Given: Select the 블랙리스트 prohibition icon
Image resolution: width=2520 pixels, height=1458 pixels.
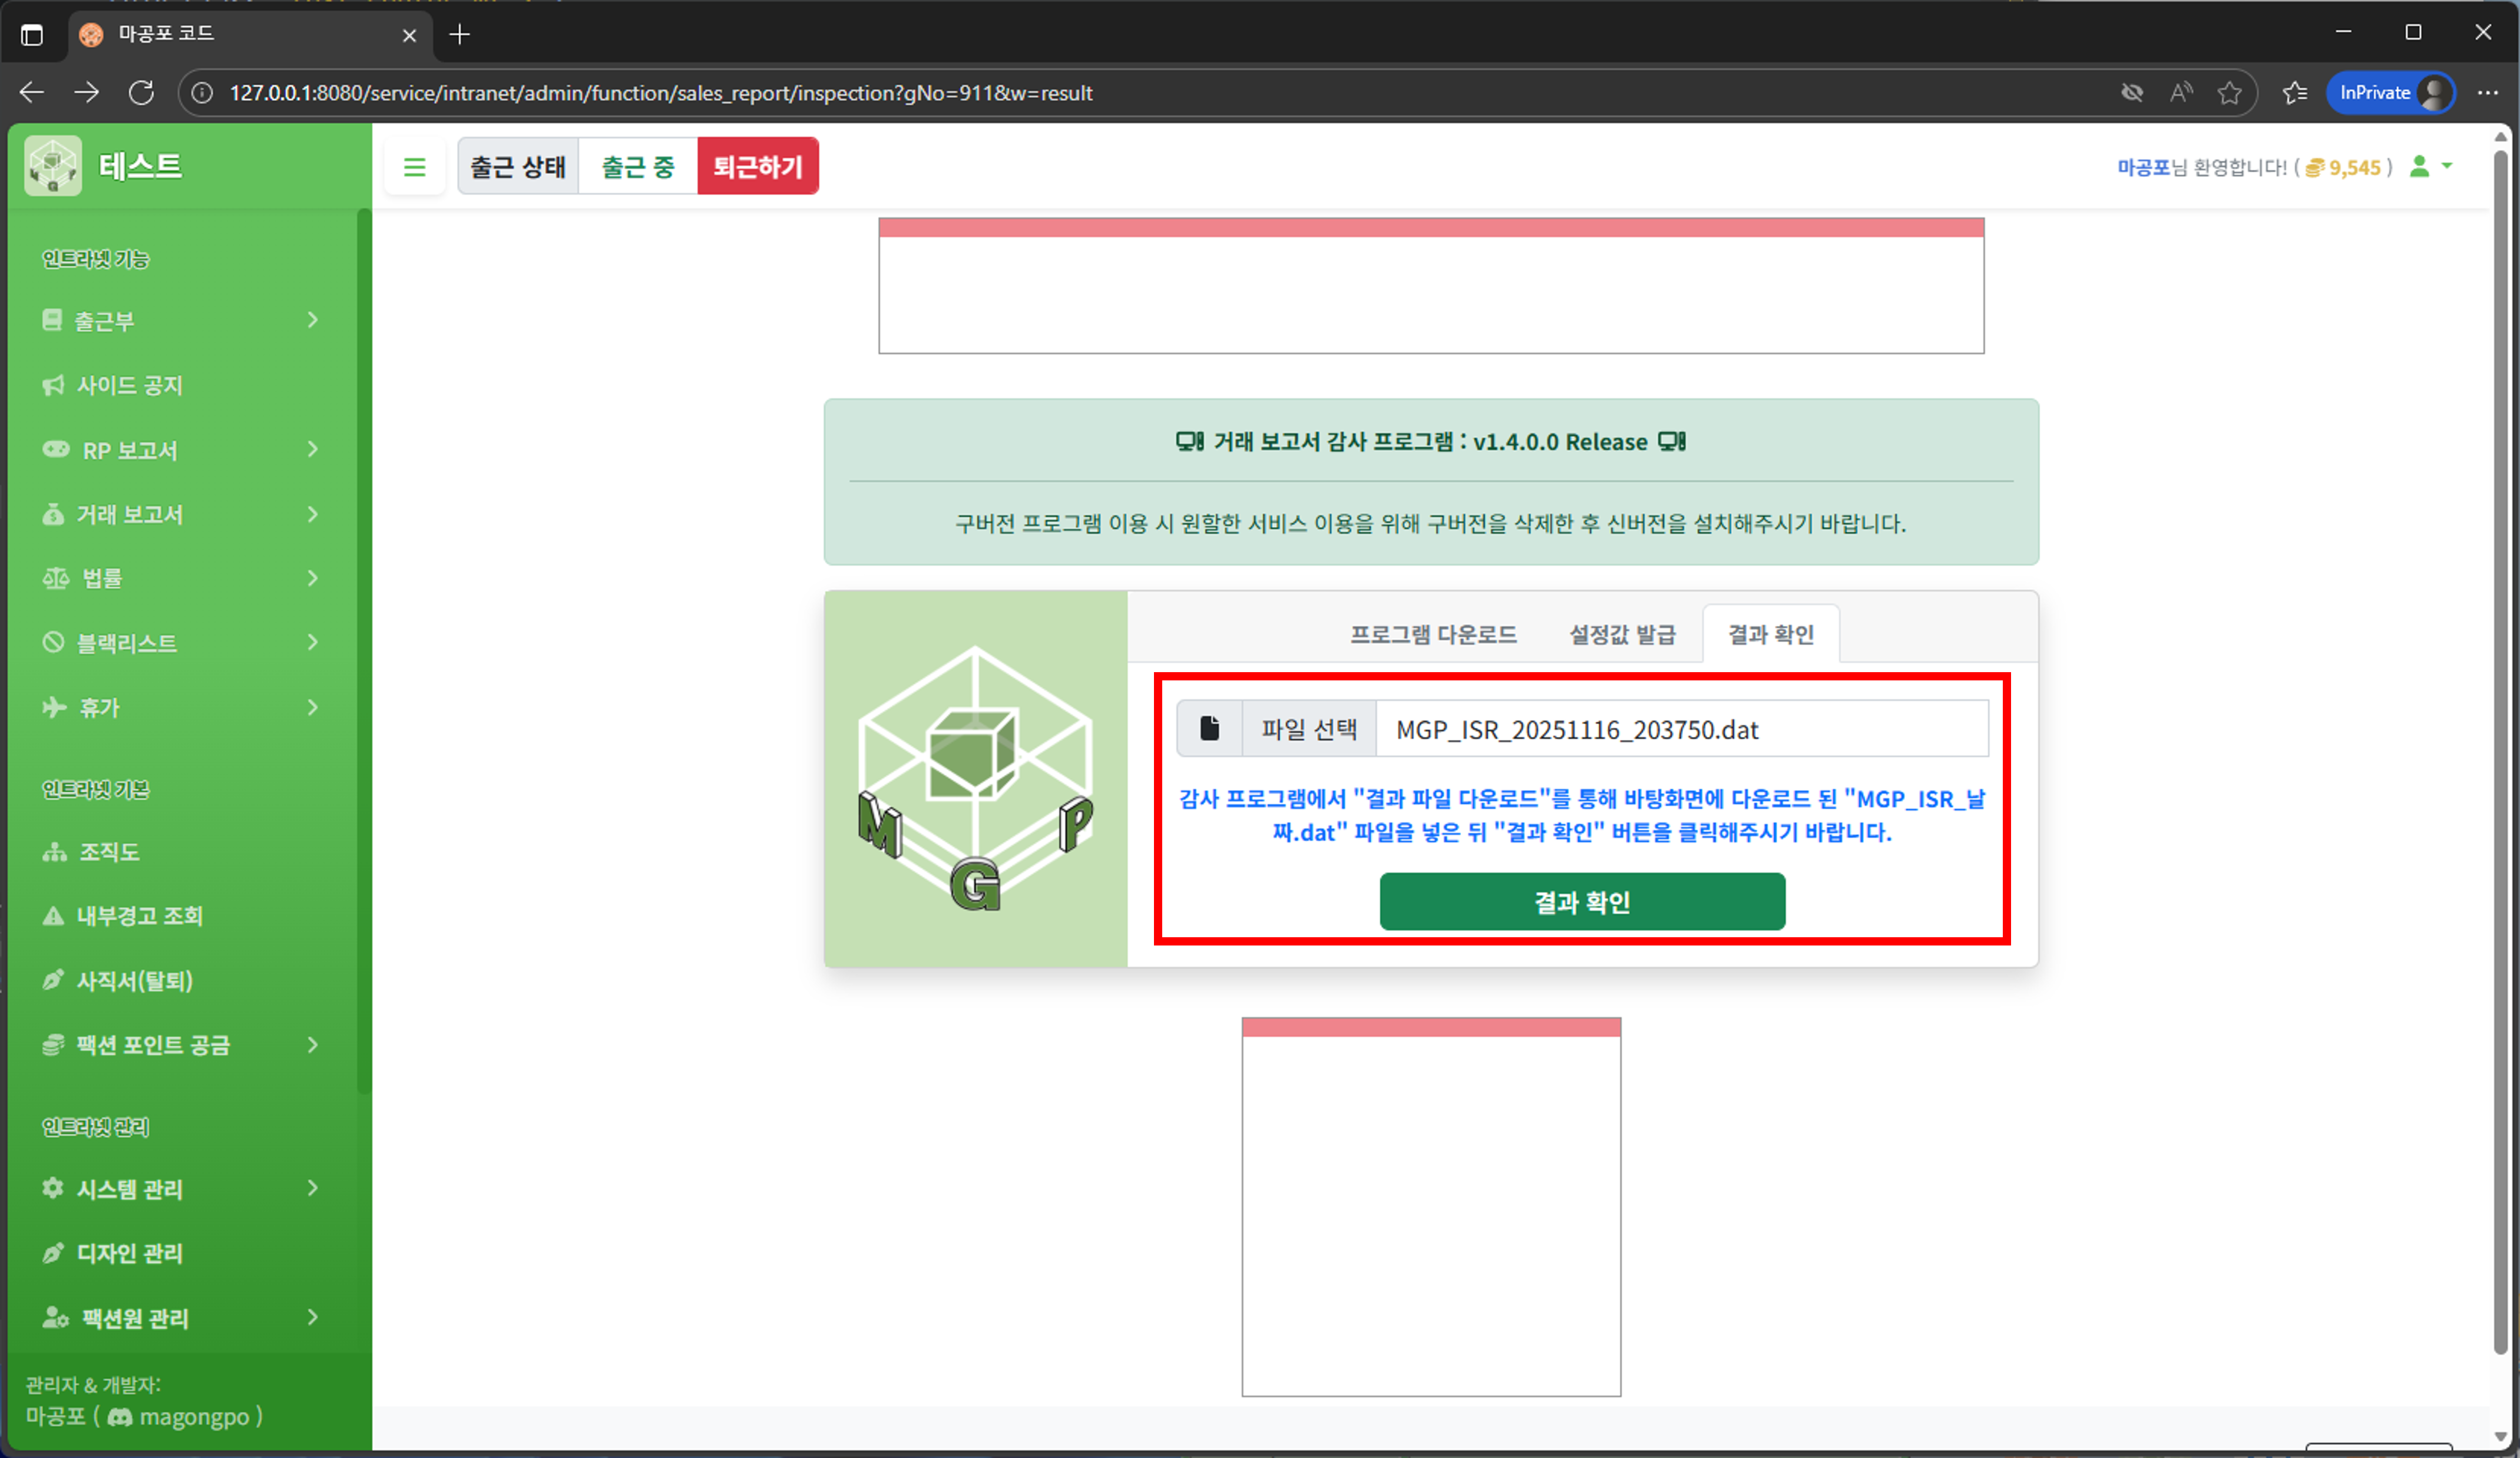Looking at the screenshot, I should click(55, 642).
